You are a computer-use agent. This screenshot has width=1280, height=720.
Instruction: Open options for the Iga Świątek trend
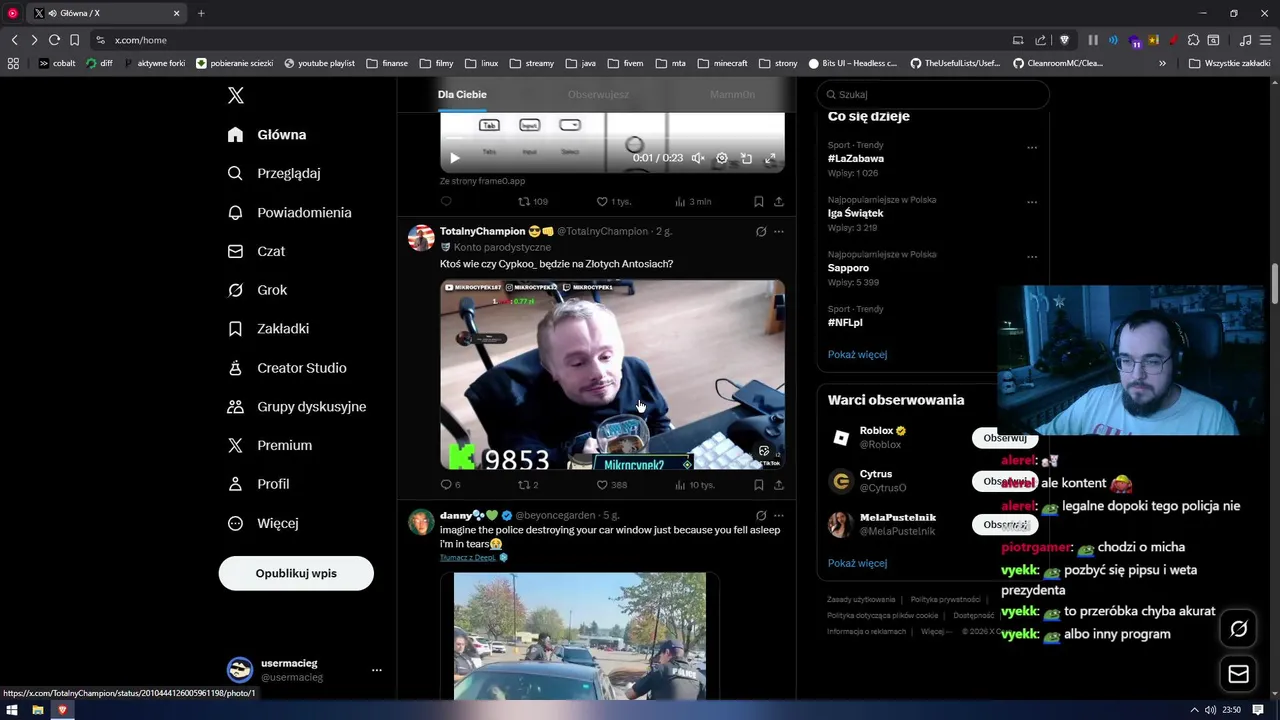pos(1032,202)
